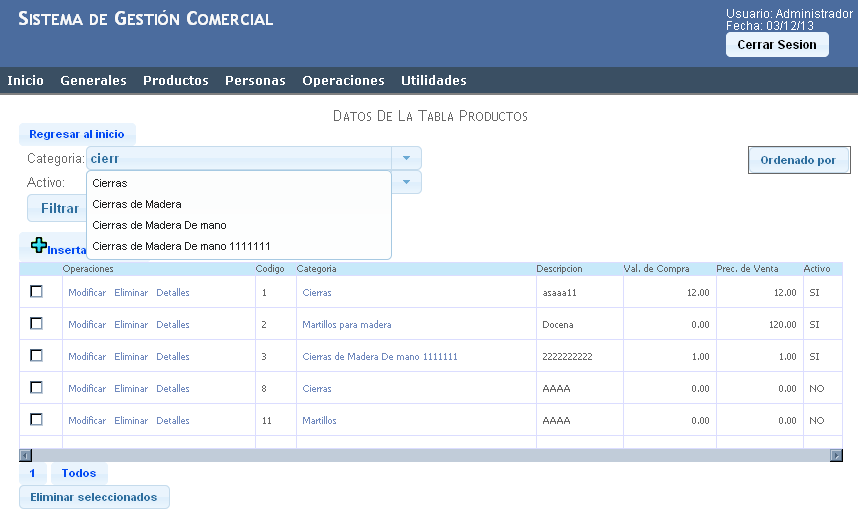This screenshot has width=858, height=525.
Task: Click the left arrow of horizontal scrollbar
Action: [x=25, y=455]
